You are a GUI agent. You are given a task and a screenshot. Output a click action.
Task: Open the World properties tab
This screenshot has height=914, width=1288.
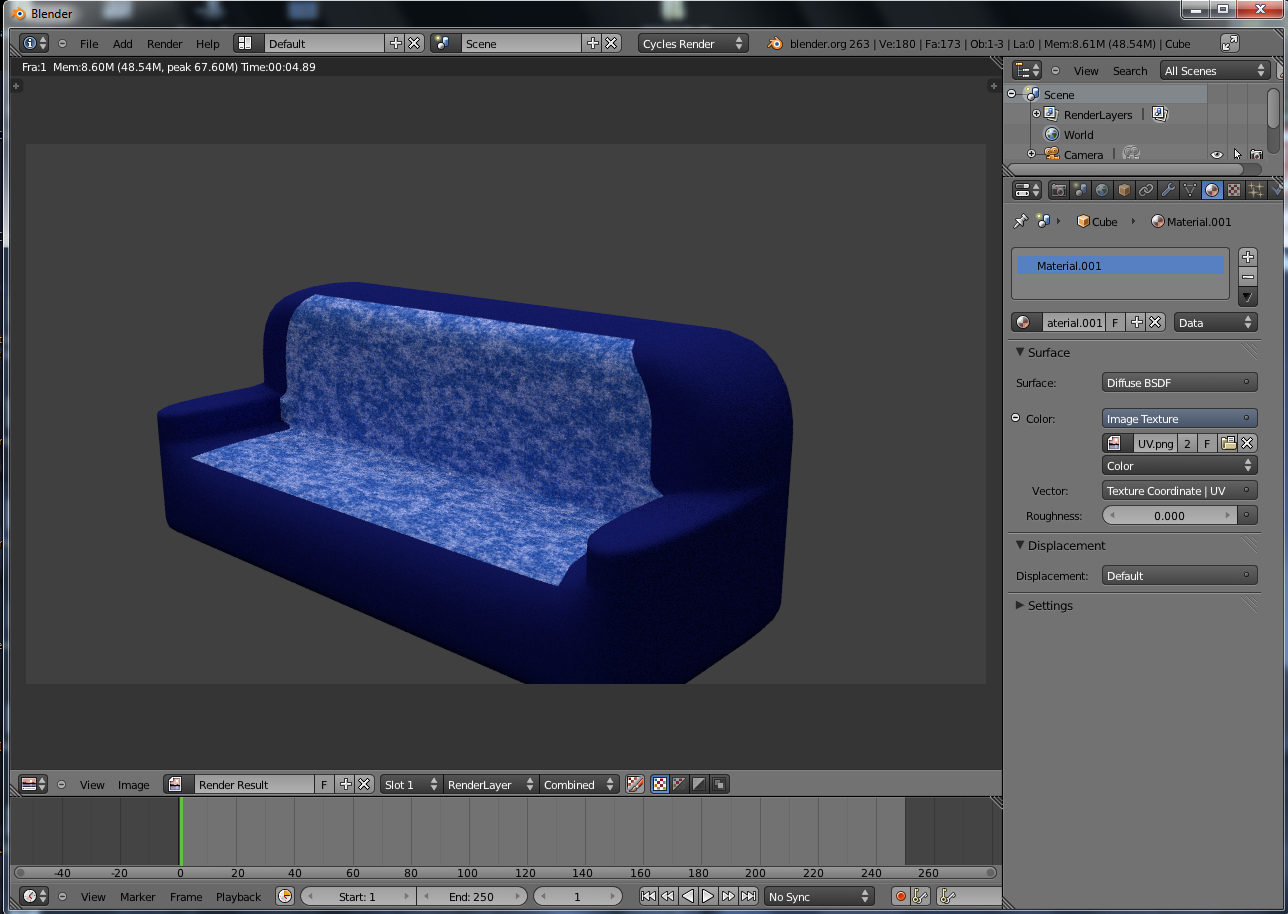[x=1102, y=190]
